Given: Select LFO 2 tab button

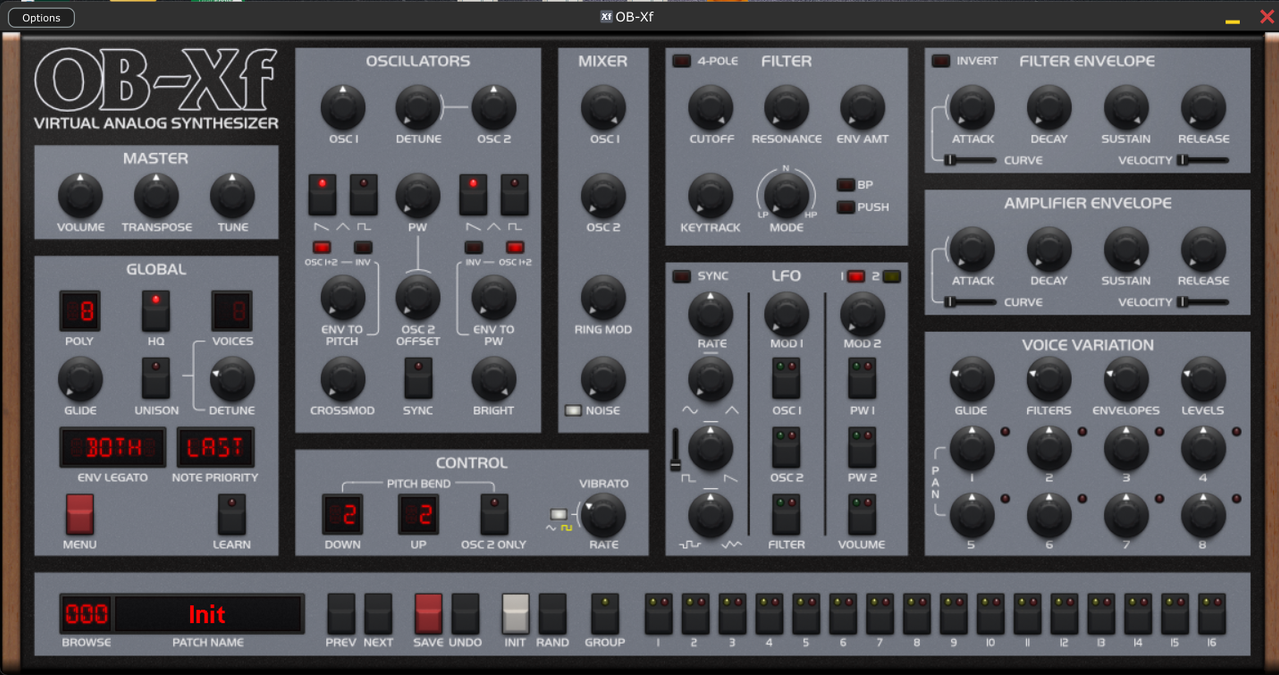Looking at the screenshot, I should [891, 276].
